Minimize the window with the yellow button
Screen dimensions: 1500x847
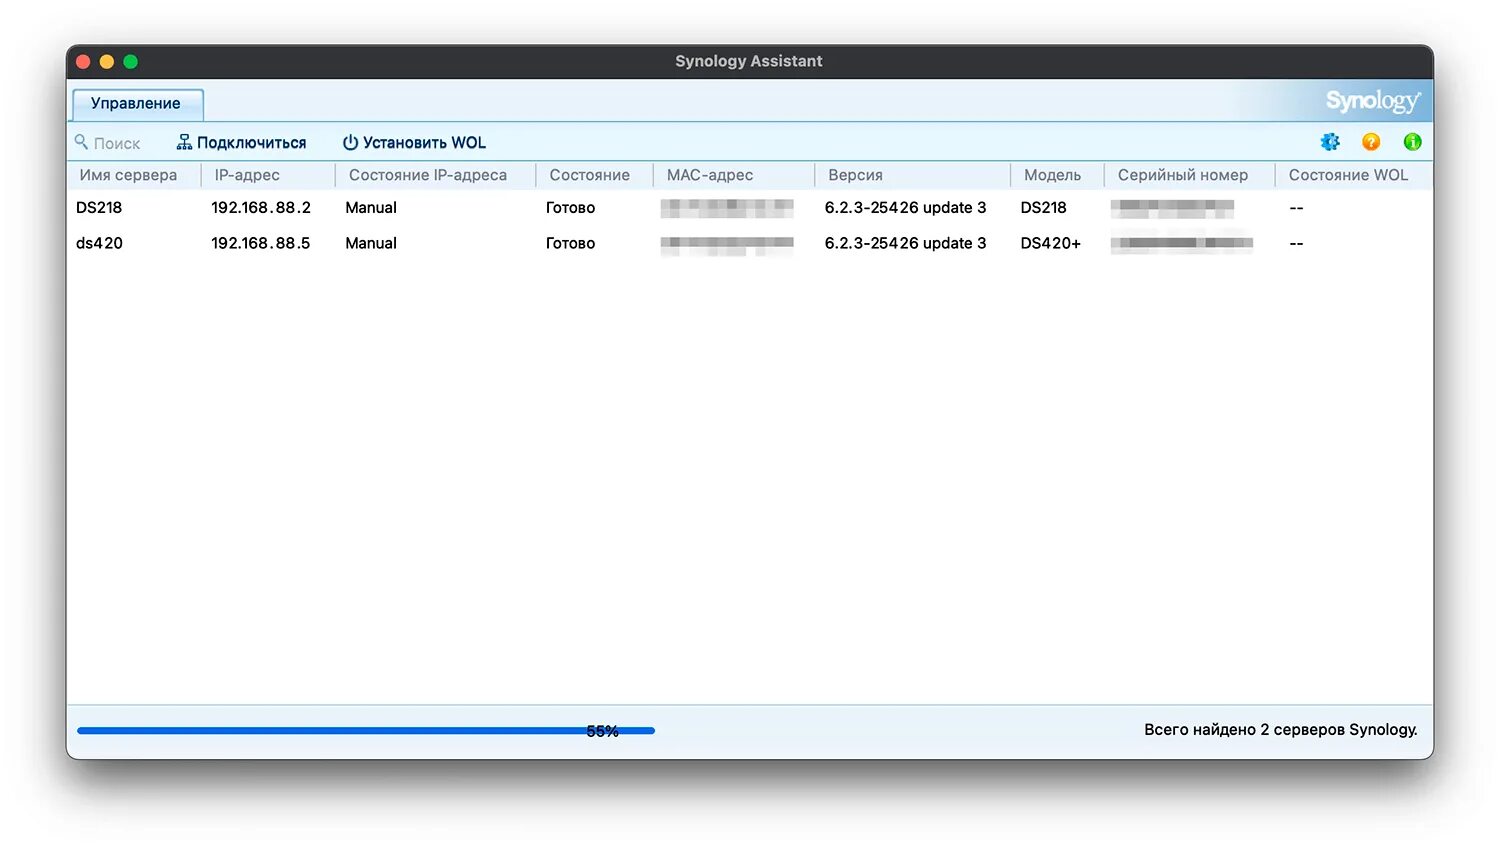coord(107,62)
